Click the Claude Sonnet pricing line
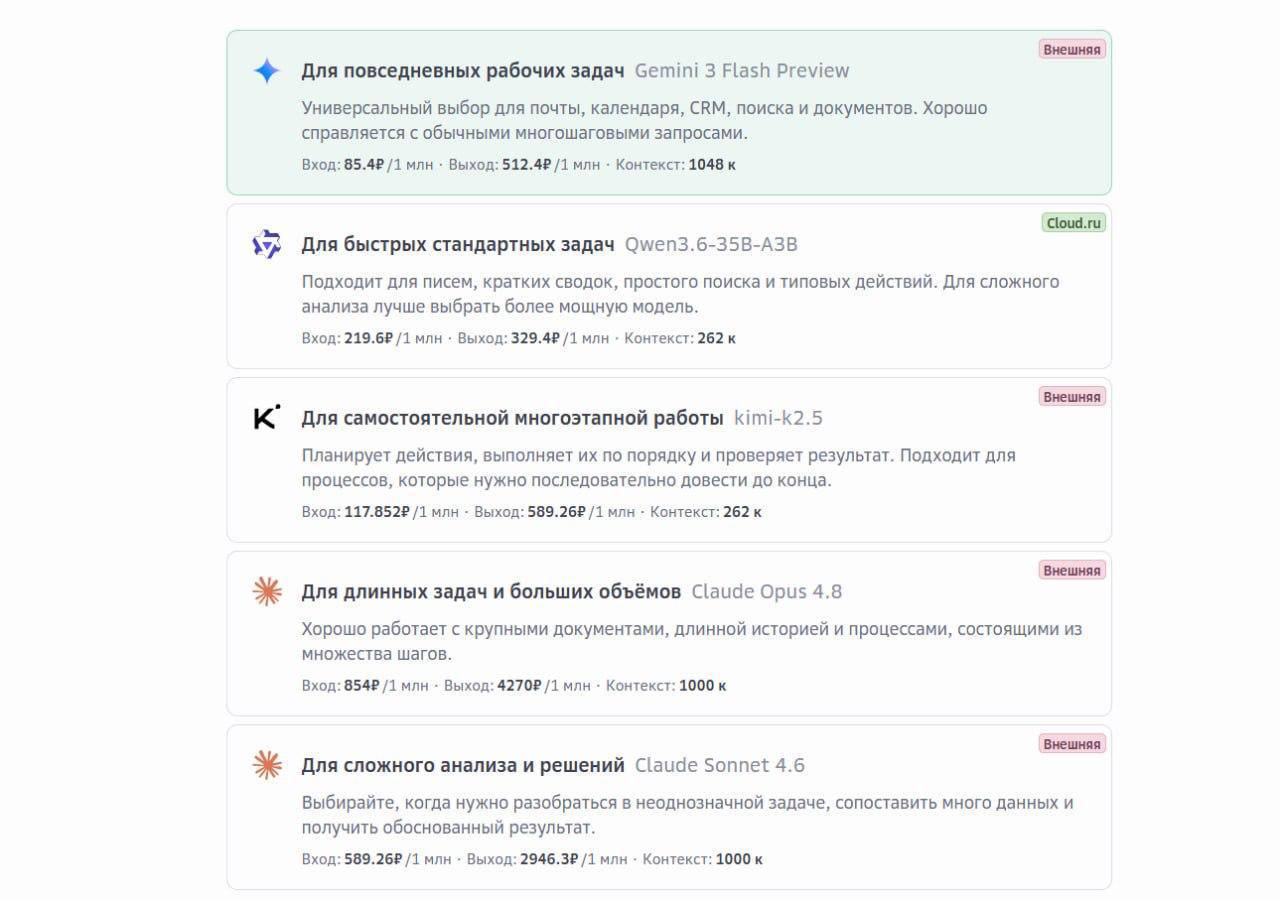1280x901 pixels. (x=532, y=859)
